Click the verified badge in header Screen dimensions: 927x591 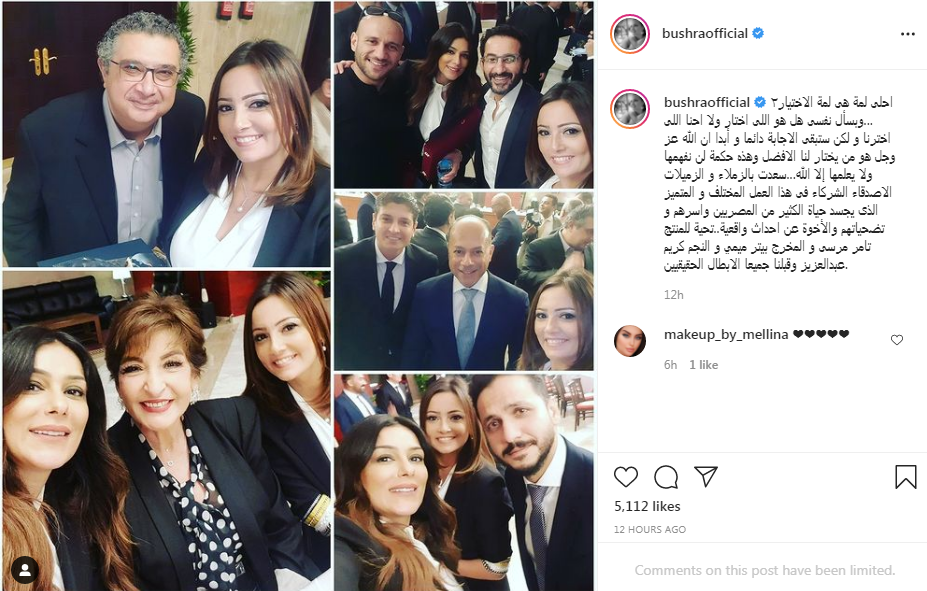click(758, 34)
